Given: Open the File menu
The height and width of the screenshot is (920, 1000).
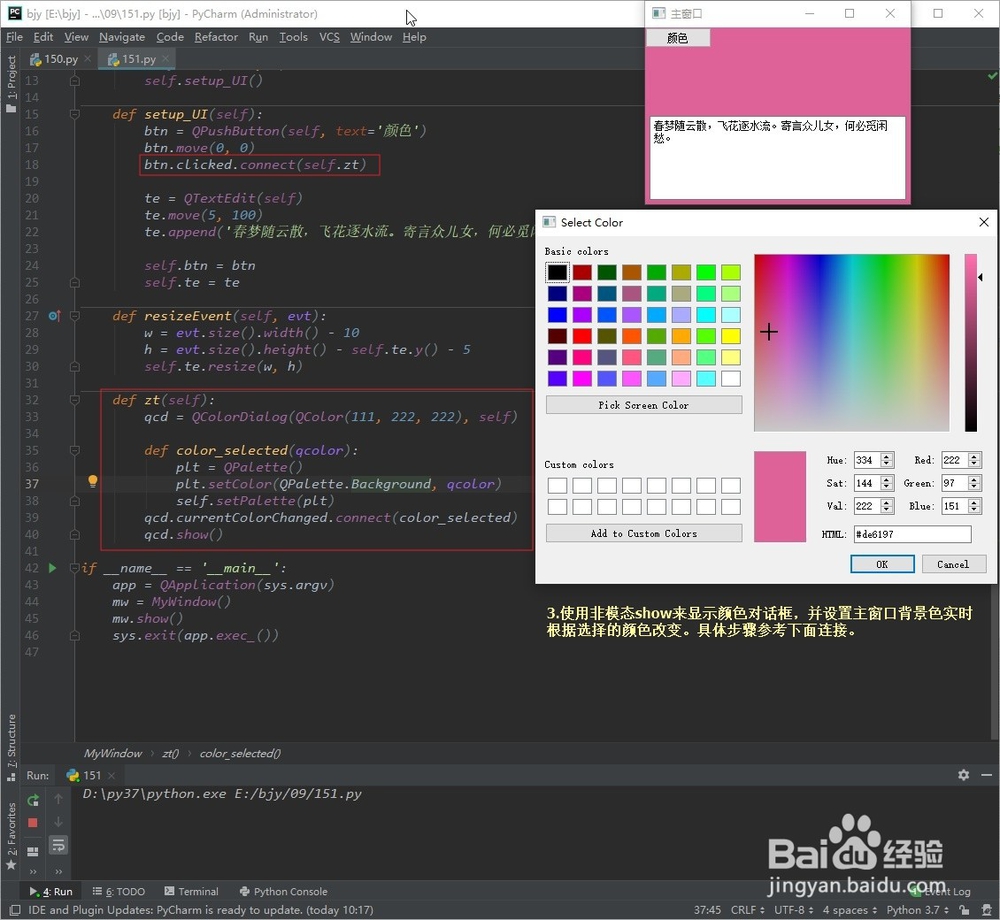Looking at the screenshot, I should (x=14, y=37).
